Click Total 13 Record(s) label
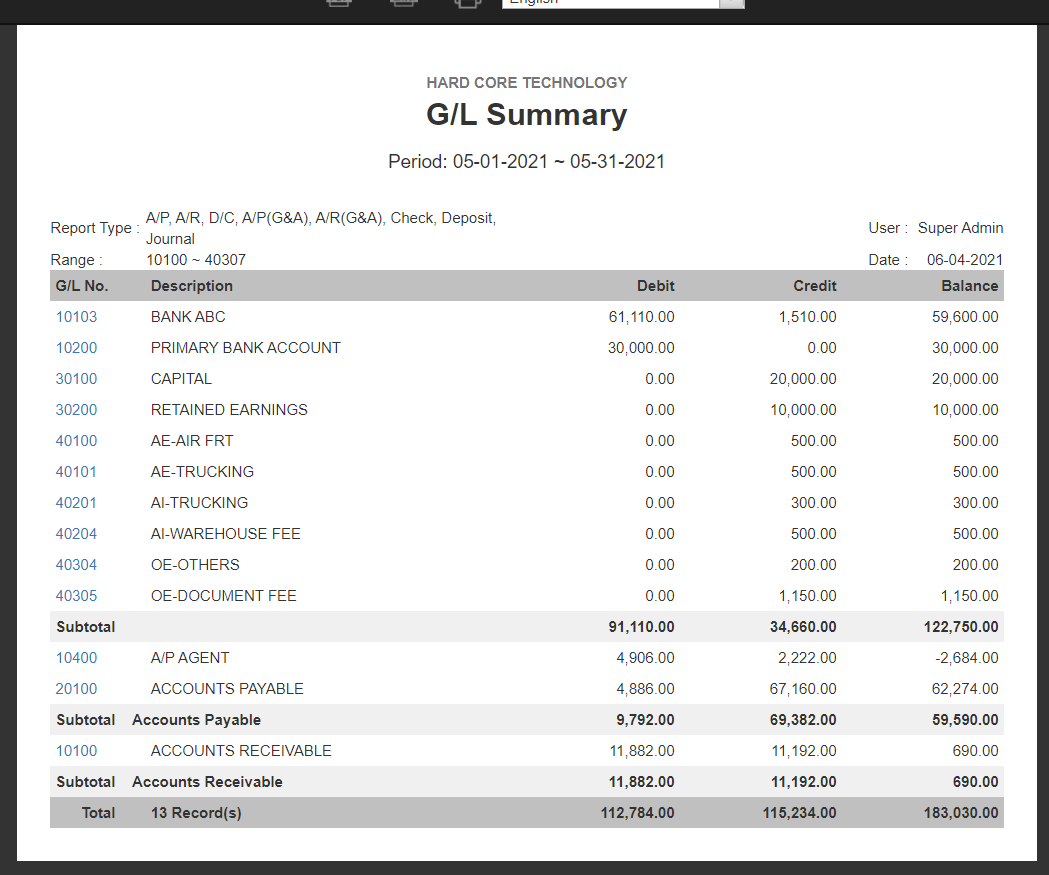 point(162,813)
